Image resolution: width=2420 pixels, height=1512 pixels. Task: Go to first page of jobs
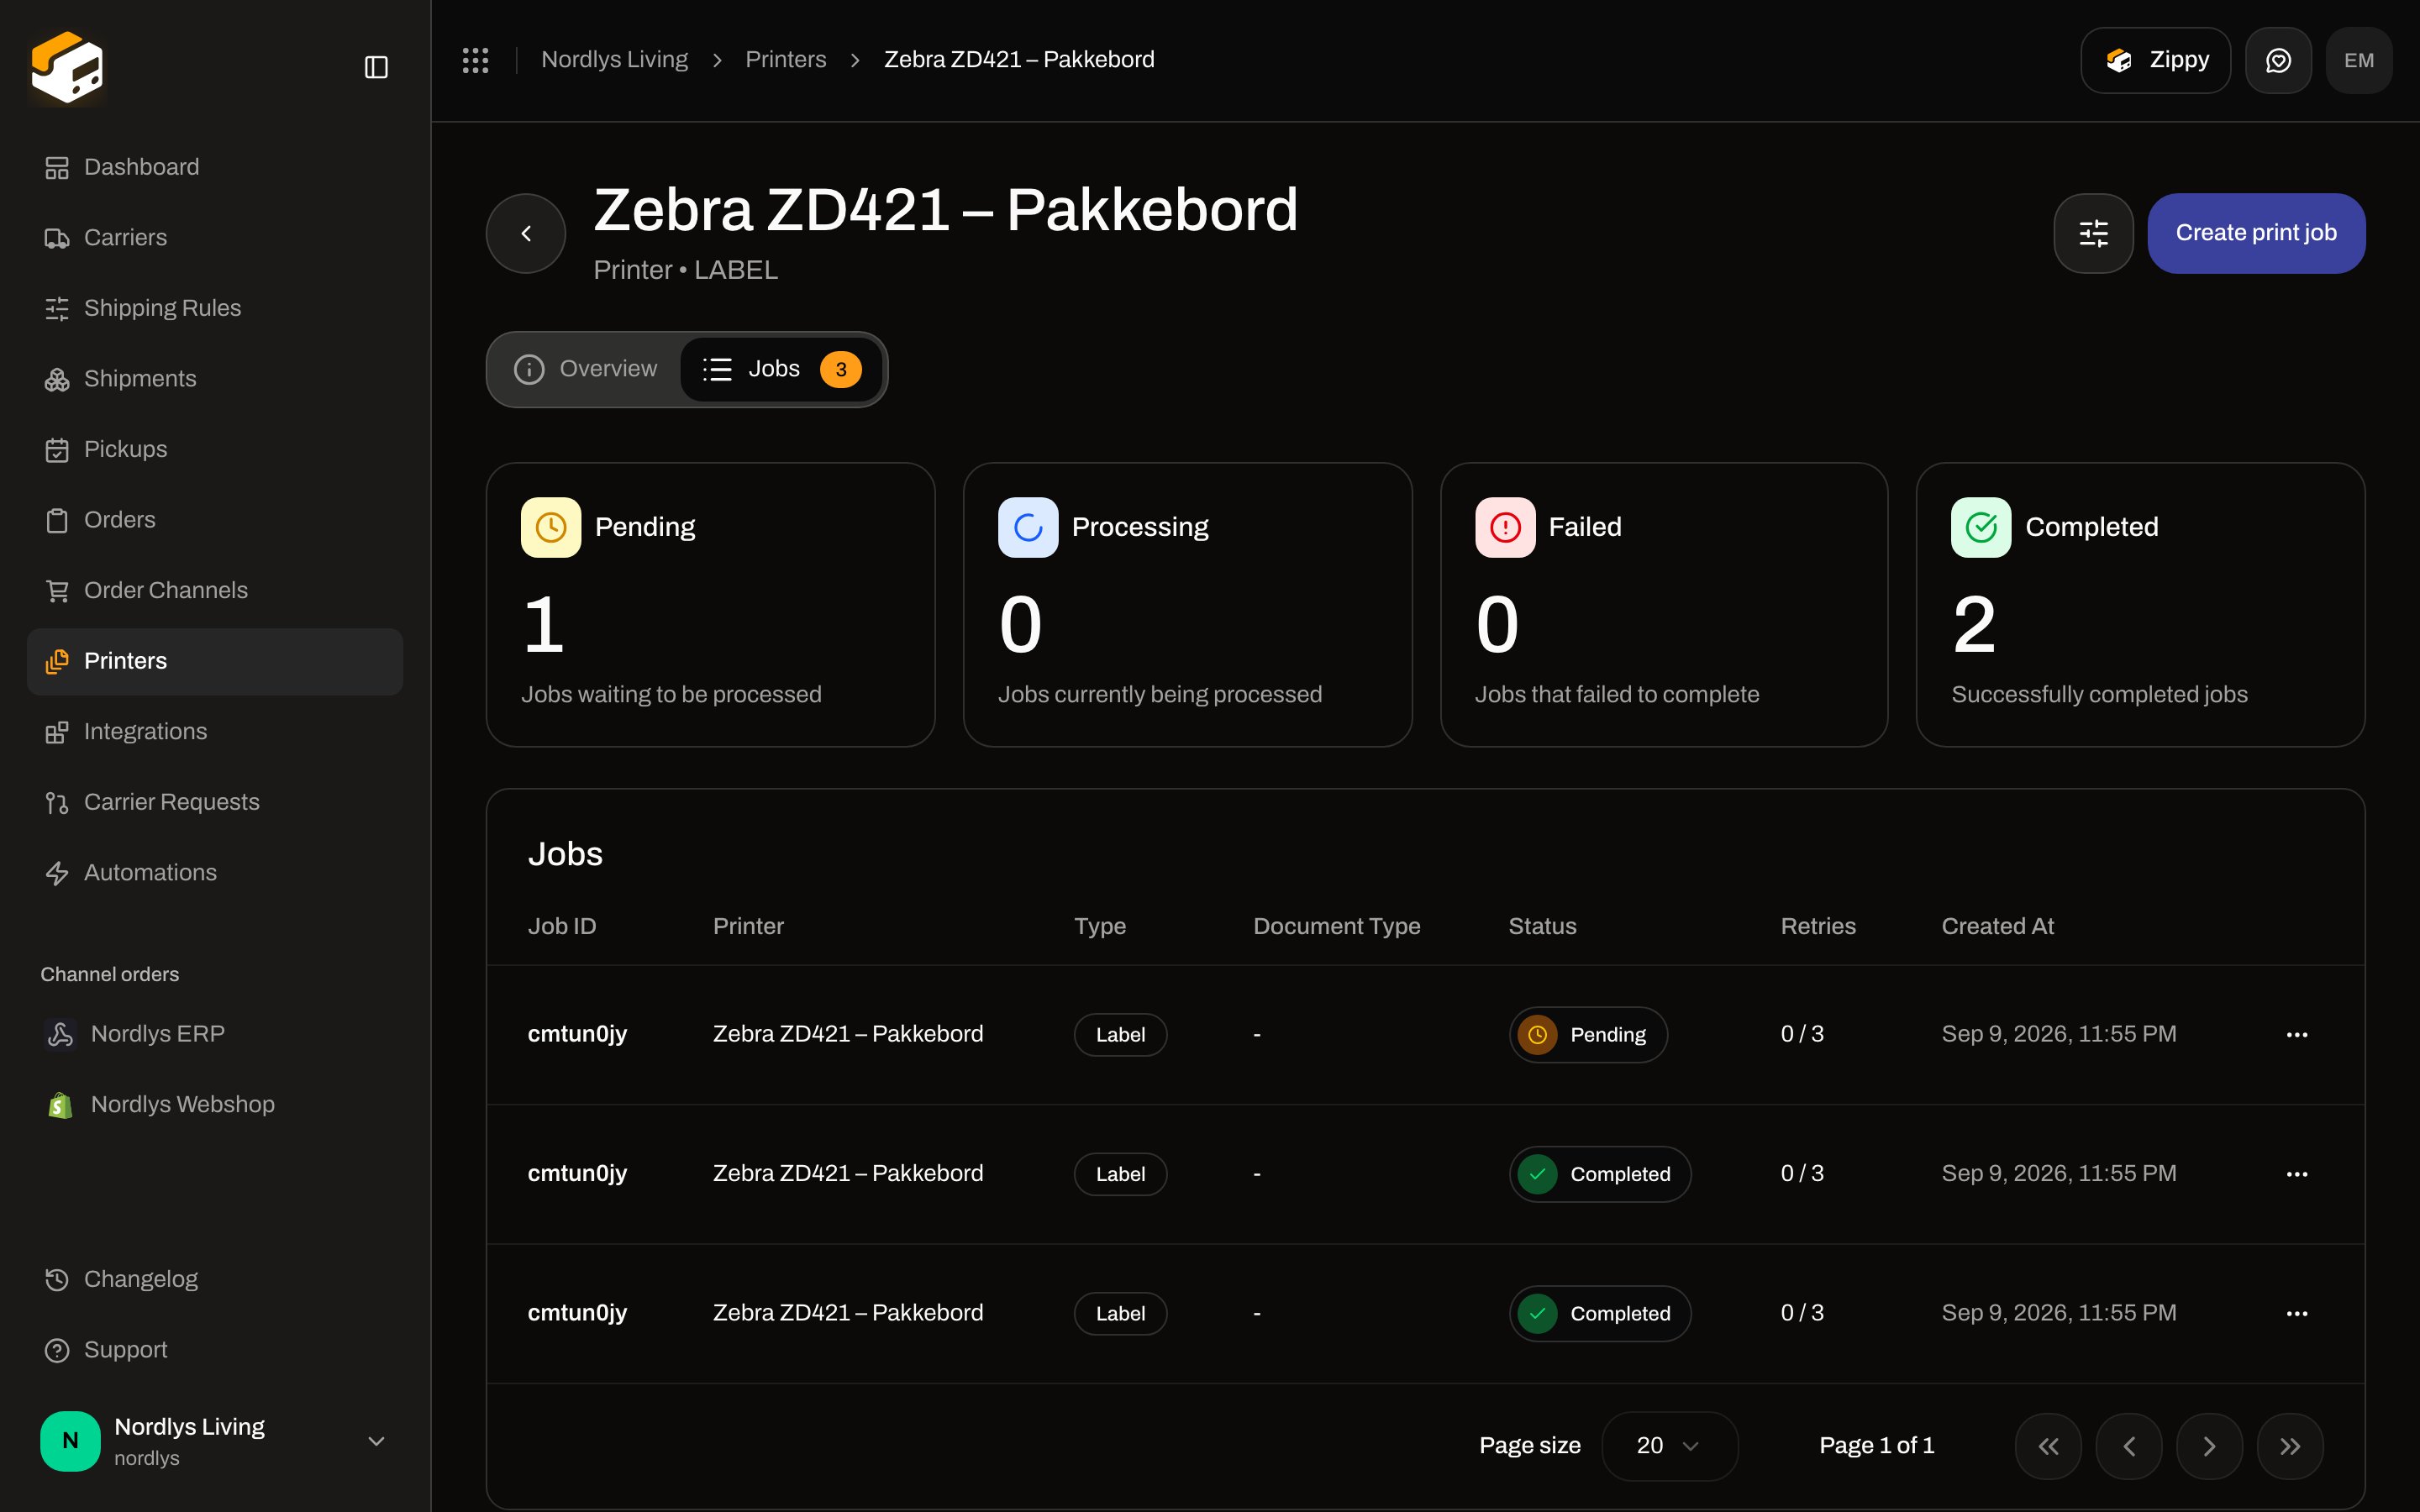coord(2048,1446)
